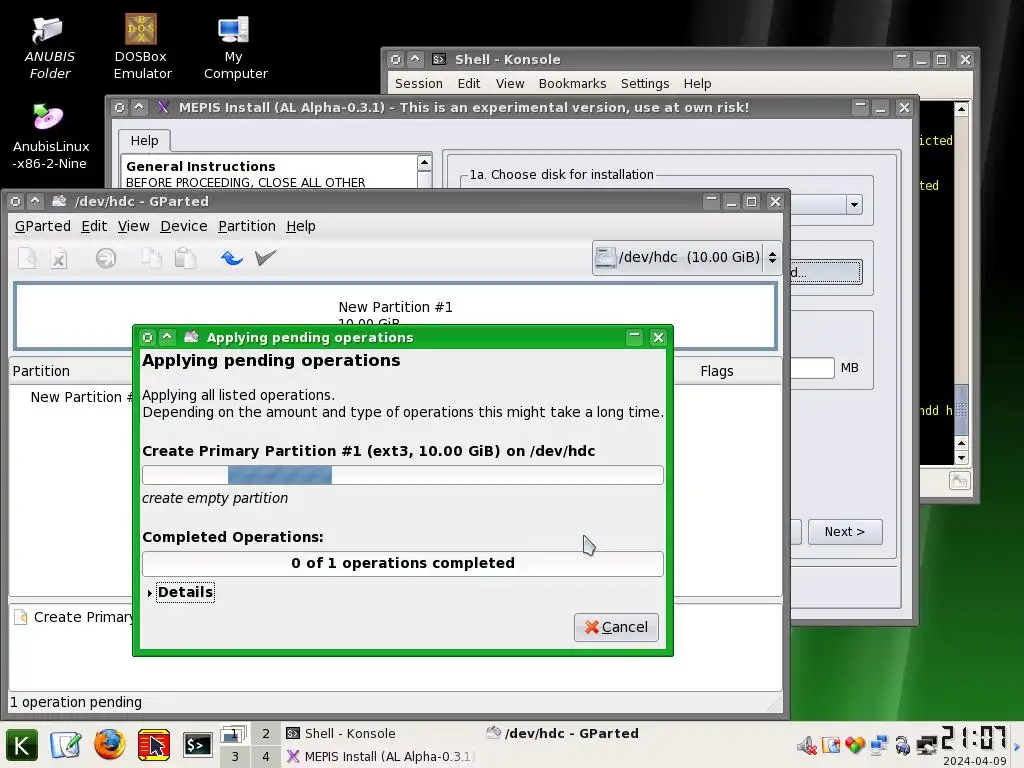1024x768 pixels.
Task: Click the Flags column header
Action: click(717, 371)
